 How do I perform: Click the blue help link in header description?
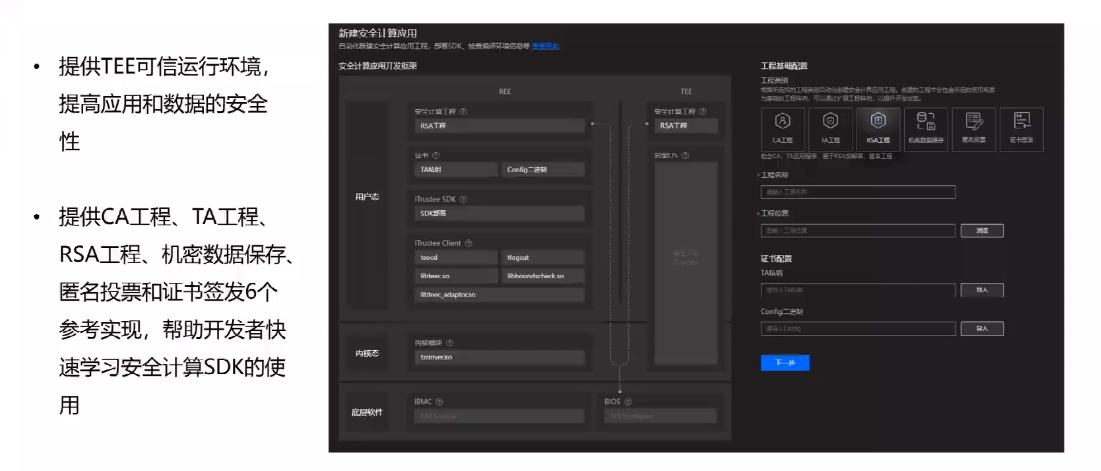coord(546,46)
